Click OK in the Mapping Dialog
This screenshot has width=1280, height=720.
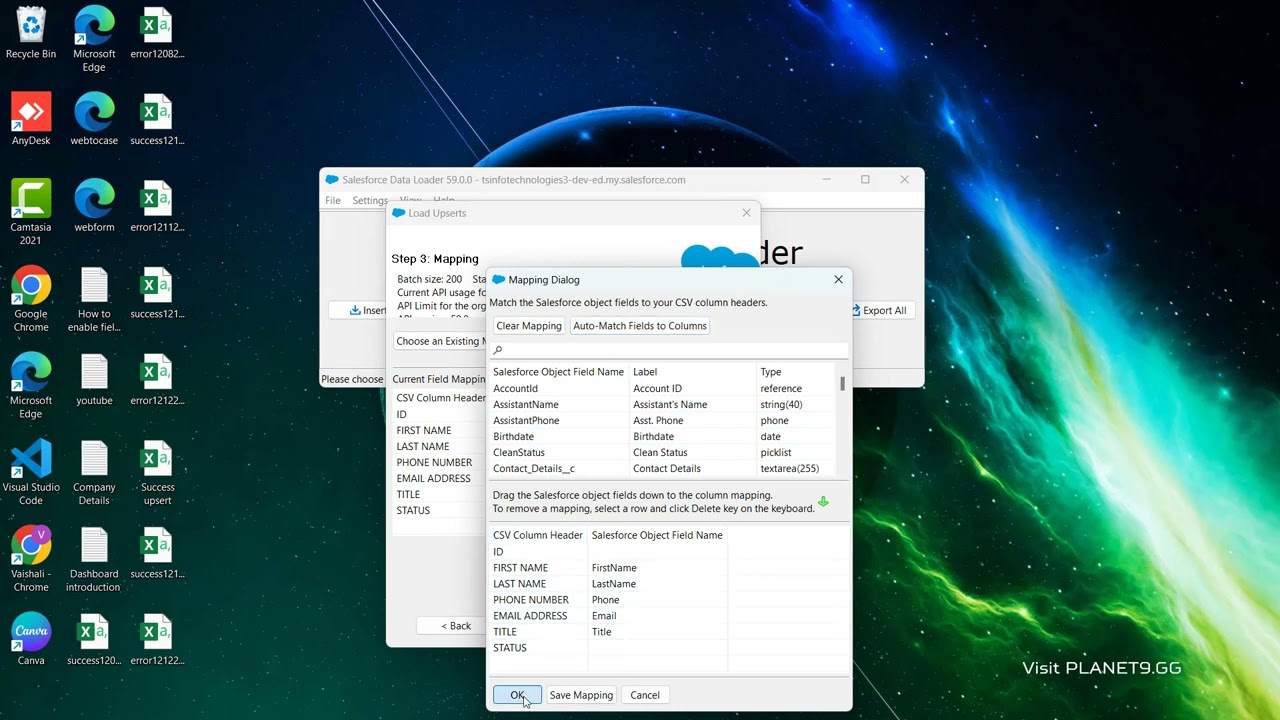coord(517,695)
